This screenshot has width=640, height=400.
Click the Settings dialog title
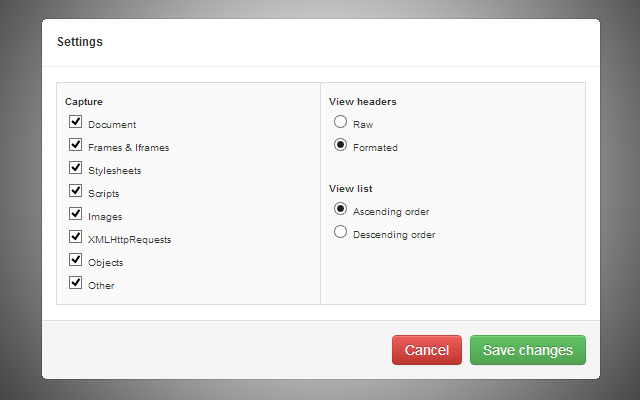[80, 42]
